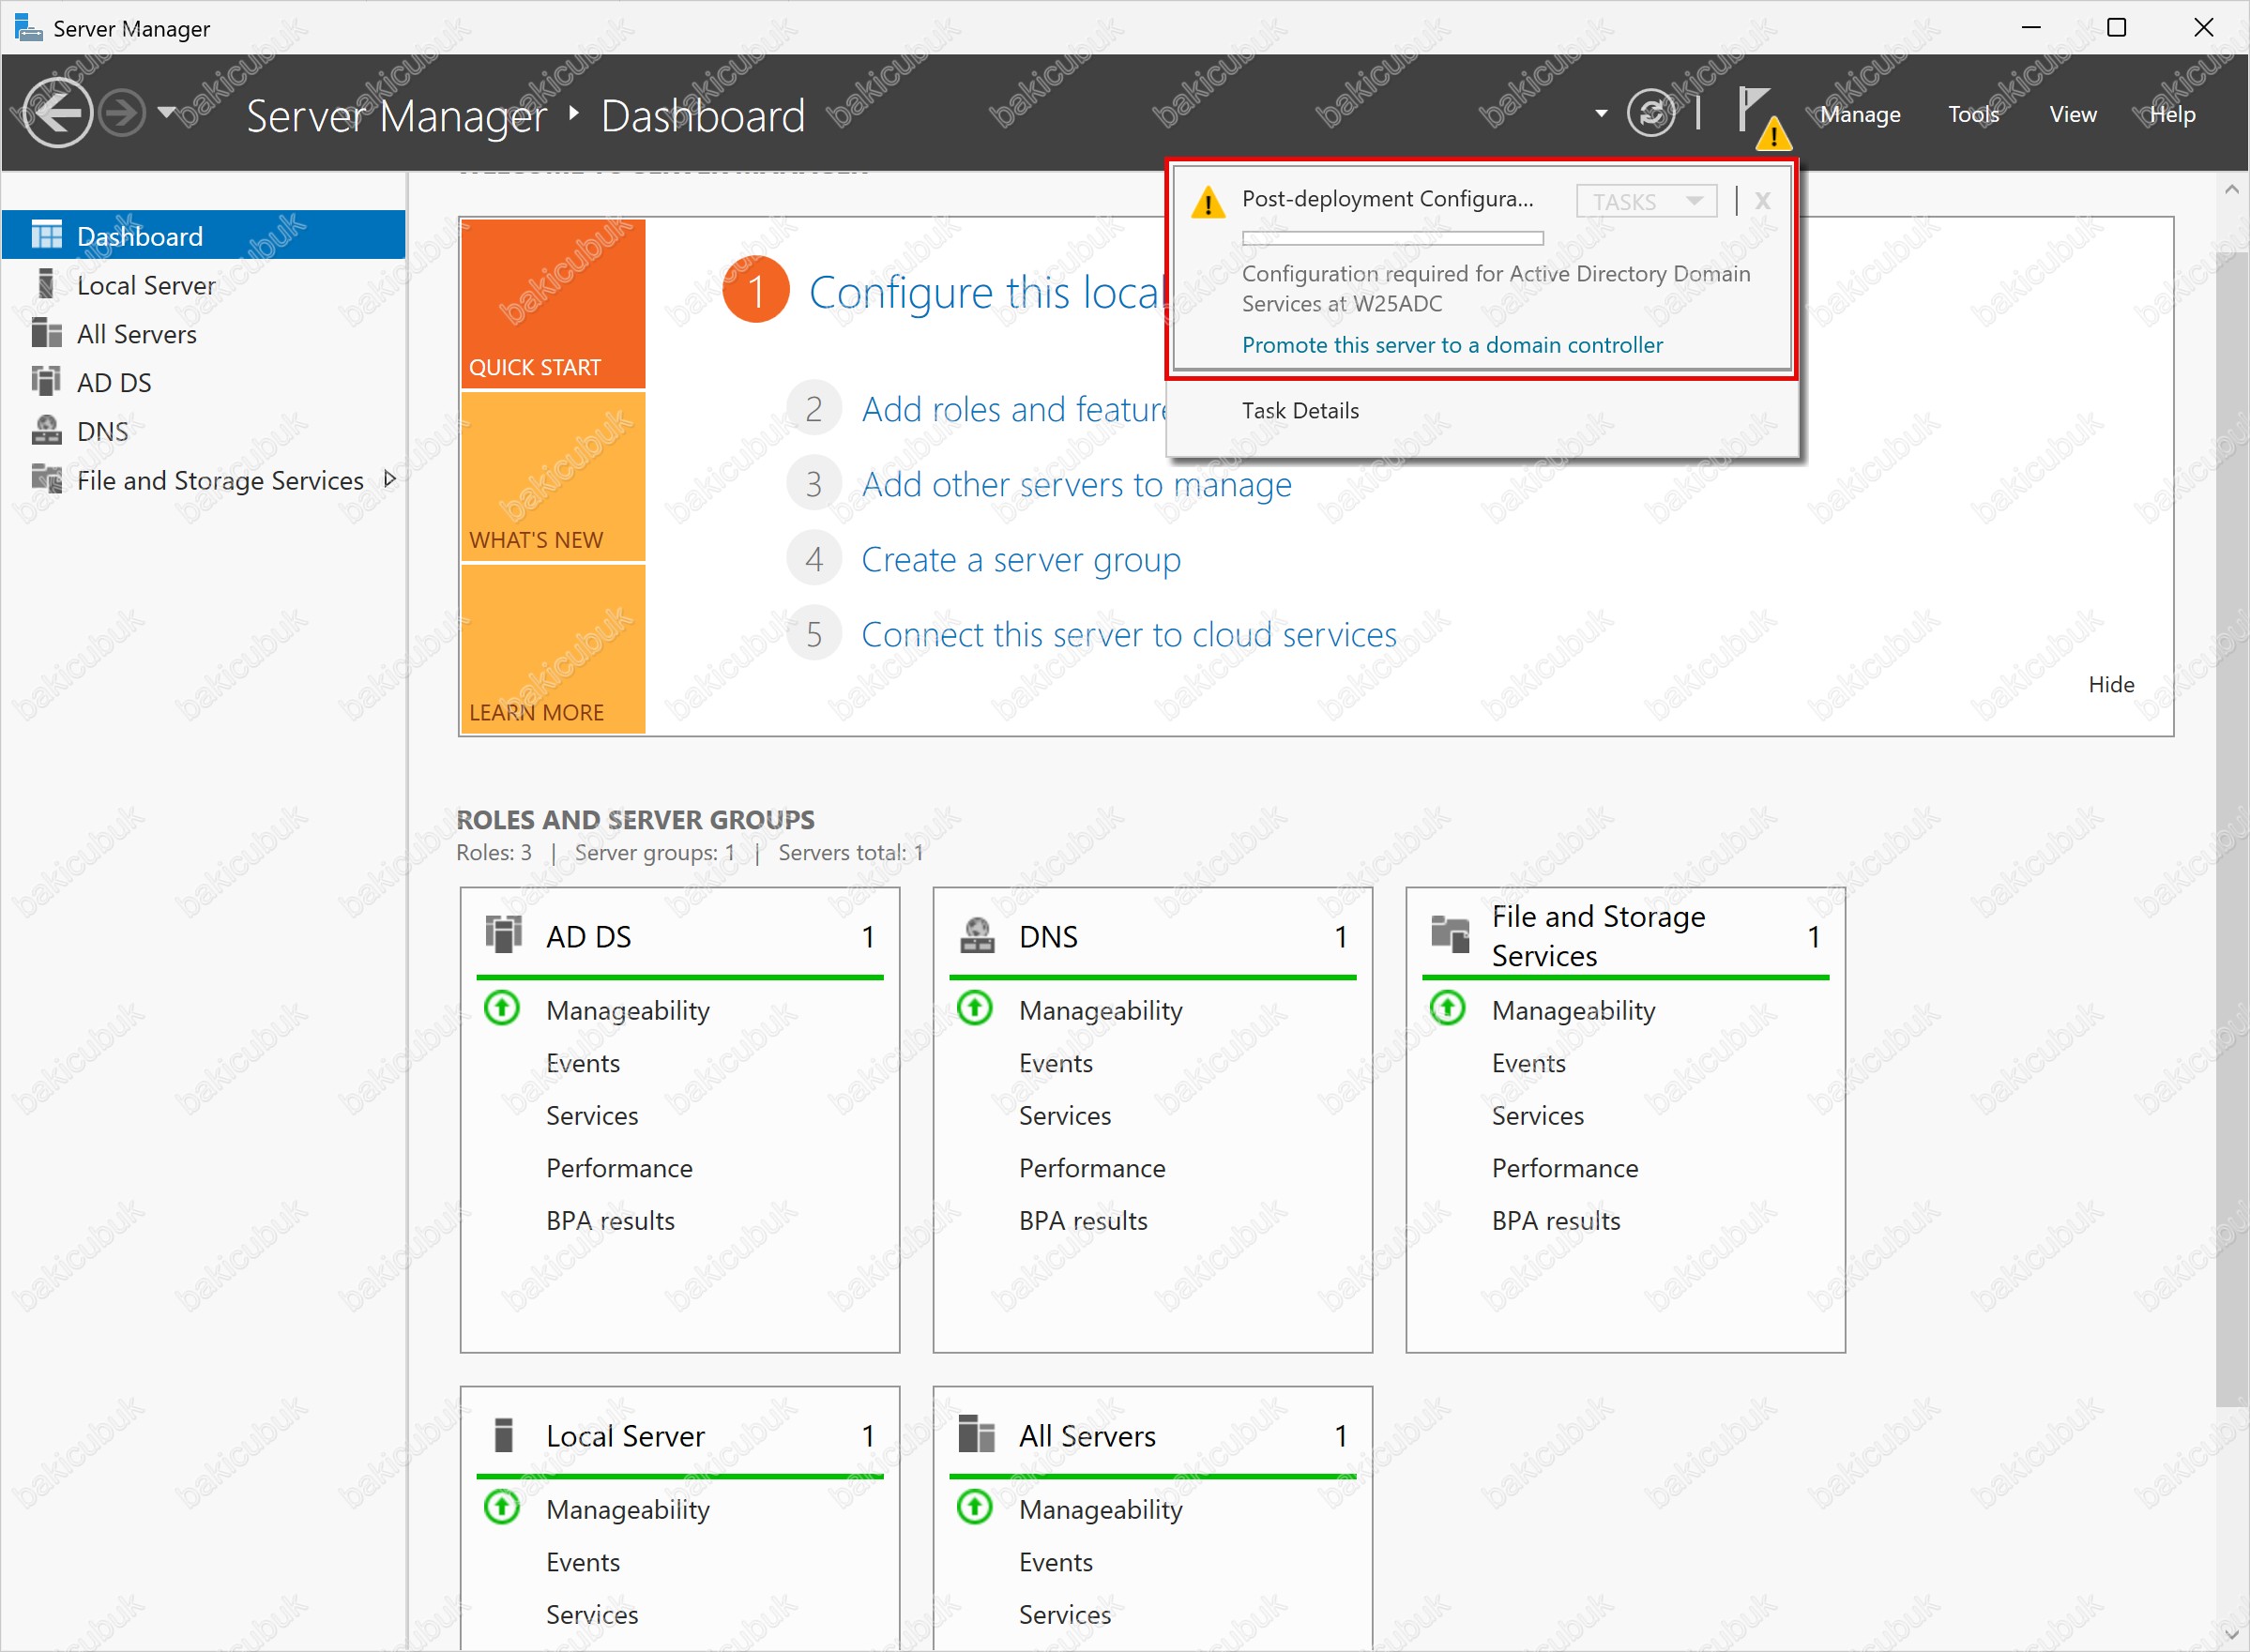Image resolution: width=2250 pixels, height=1652 pixels.
Task: Open Performance in the AD DS tile
Action: tap(619, 1168)
